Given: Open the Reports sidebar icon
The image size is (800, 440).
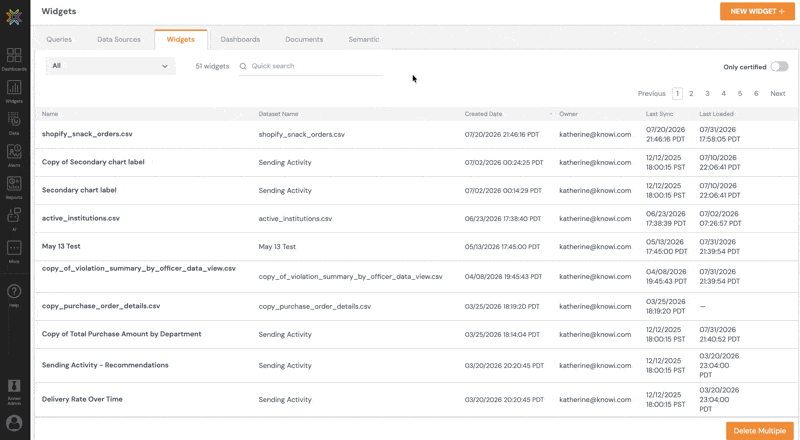Looking at the screenshot, I should [x=14, y=187].
